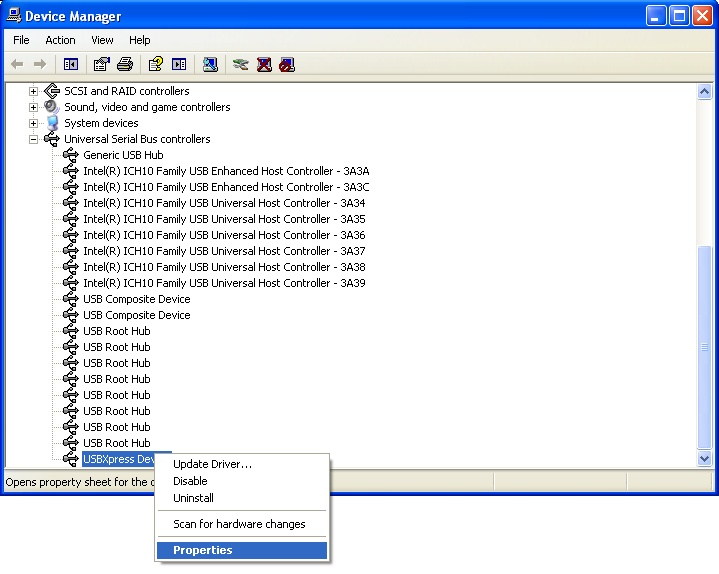This screenshot has width=719, height=574.
Task: Open the View menu
Action: point(102,40)
